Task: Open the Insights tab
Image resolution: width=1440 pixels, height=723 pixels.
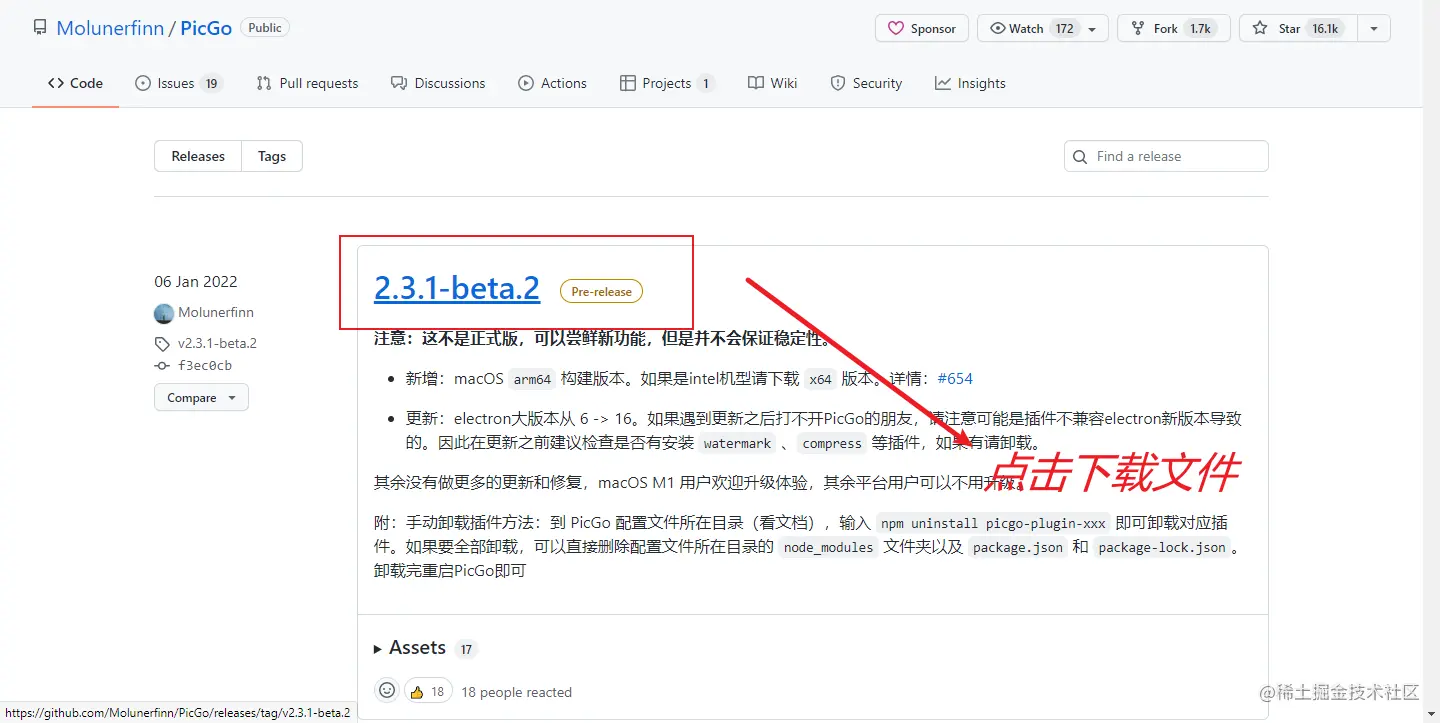Action: 970,83
